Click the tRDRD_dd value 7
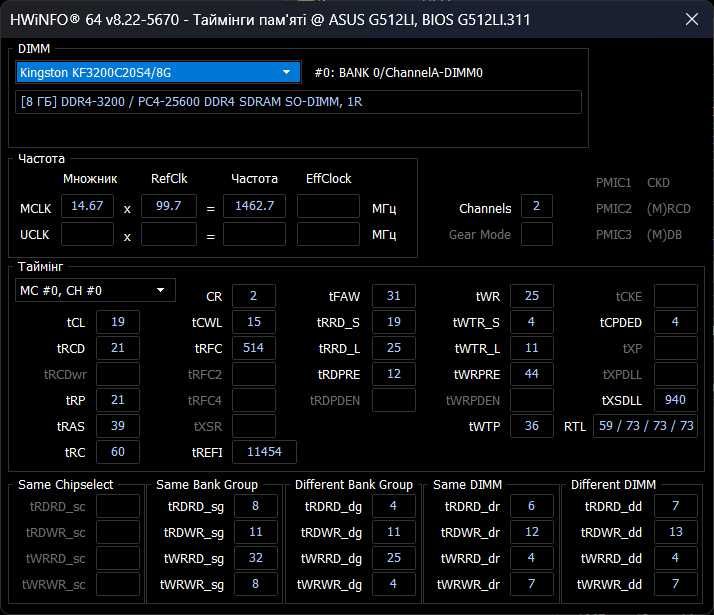 click(x=676, y=506)
